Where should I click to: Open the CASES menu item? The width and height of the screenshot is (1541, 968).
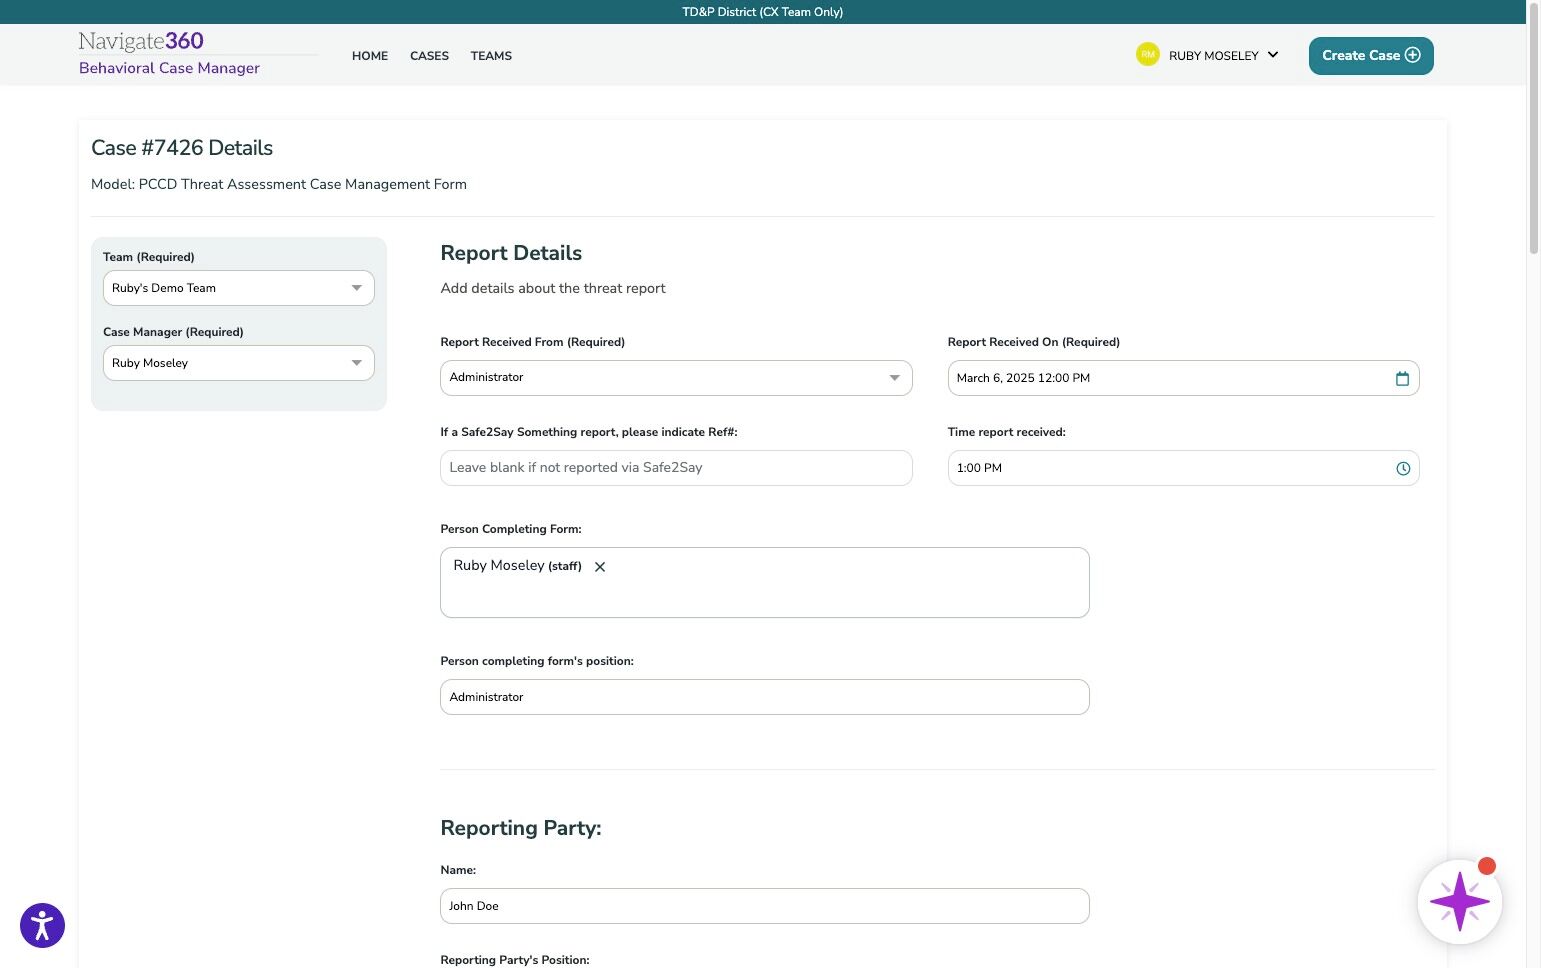429,56
